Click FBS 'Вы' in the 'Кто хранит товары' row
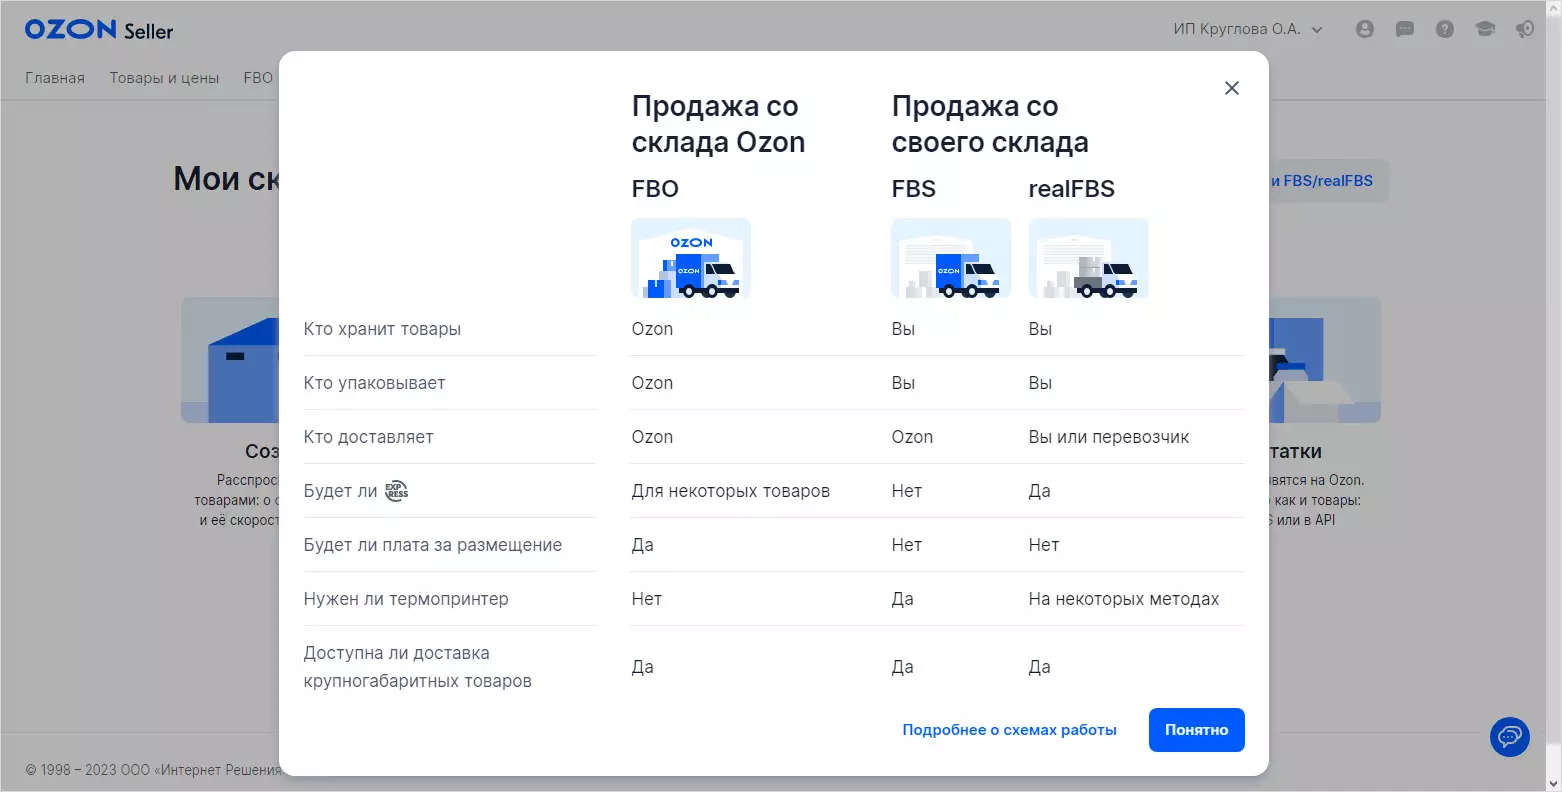Screen dimensions: 1562x792 (x=903, y=329)
